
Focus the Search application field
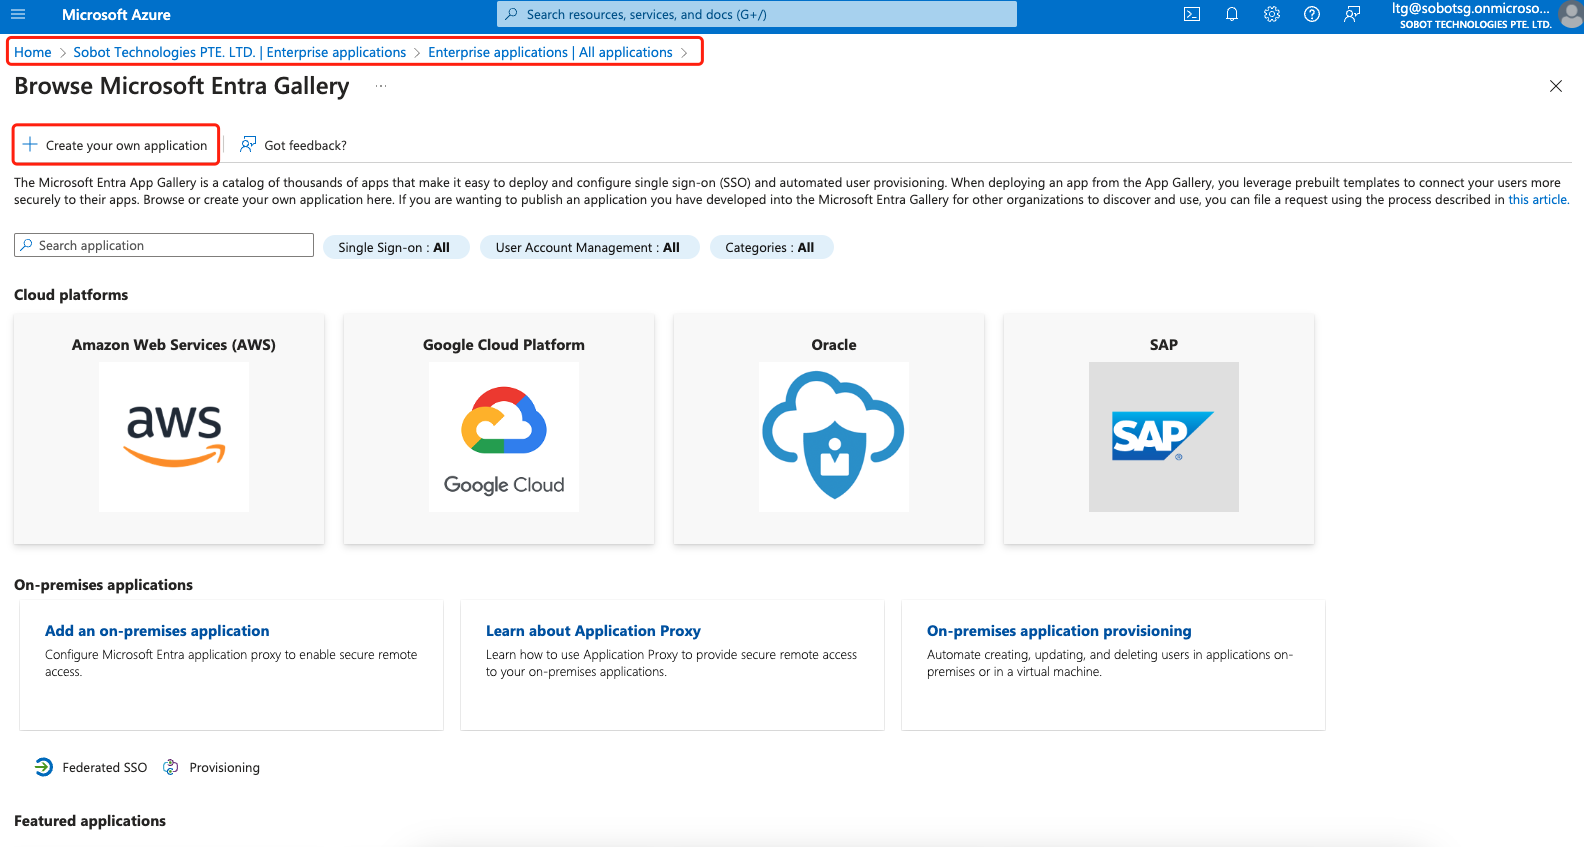point(164,245)
